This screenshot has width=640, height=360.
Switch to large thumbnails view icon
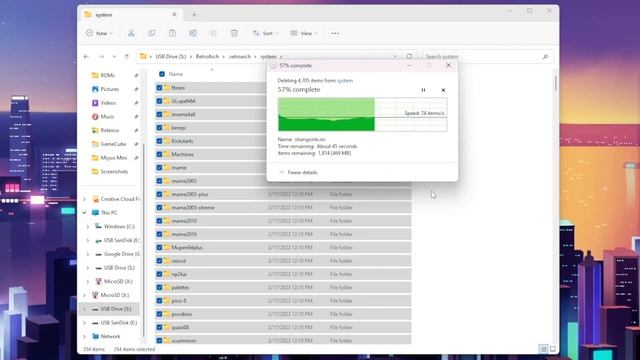coord(553,349)
